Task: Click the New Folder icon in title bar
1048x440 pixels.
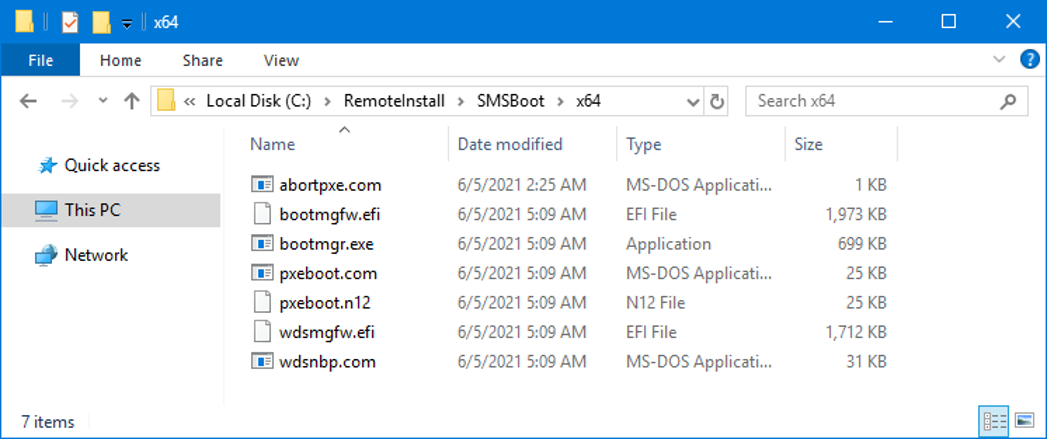Action: point(101,22)
